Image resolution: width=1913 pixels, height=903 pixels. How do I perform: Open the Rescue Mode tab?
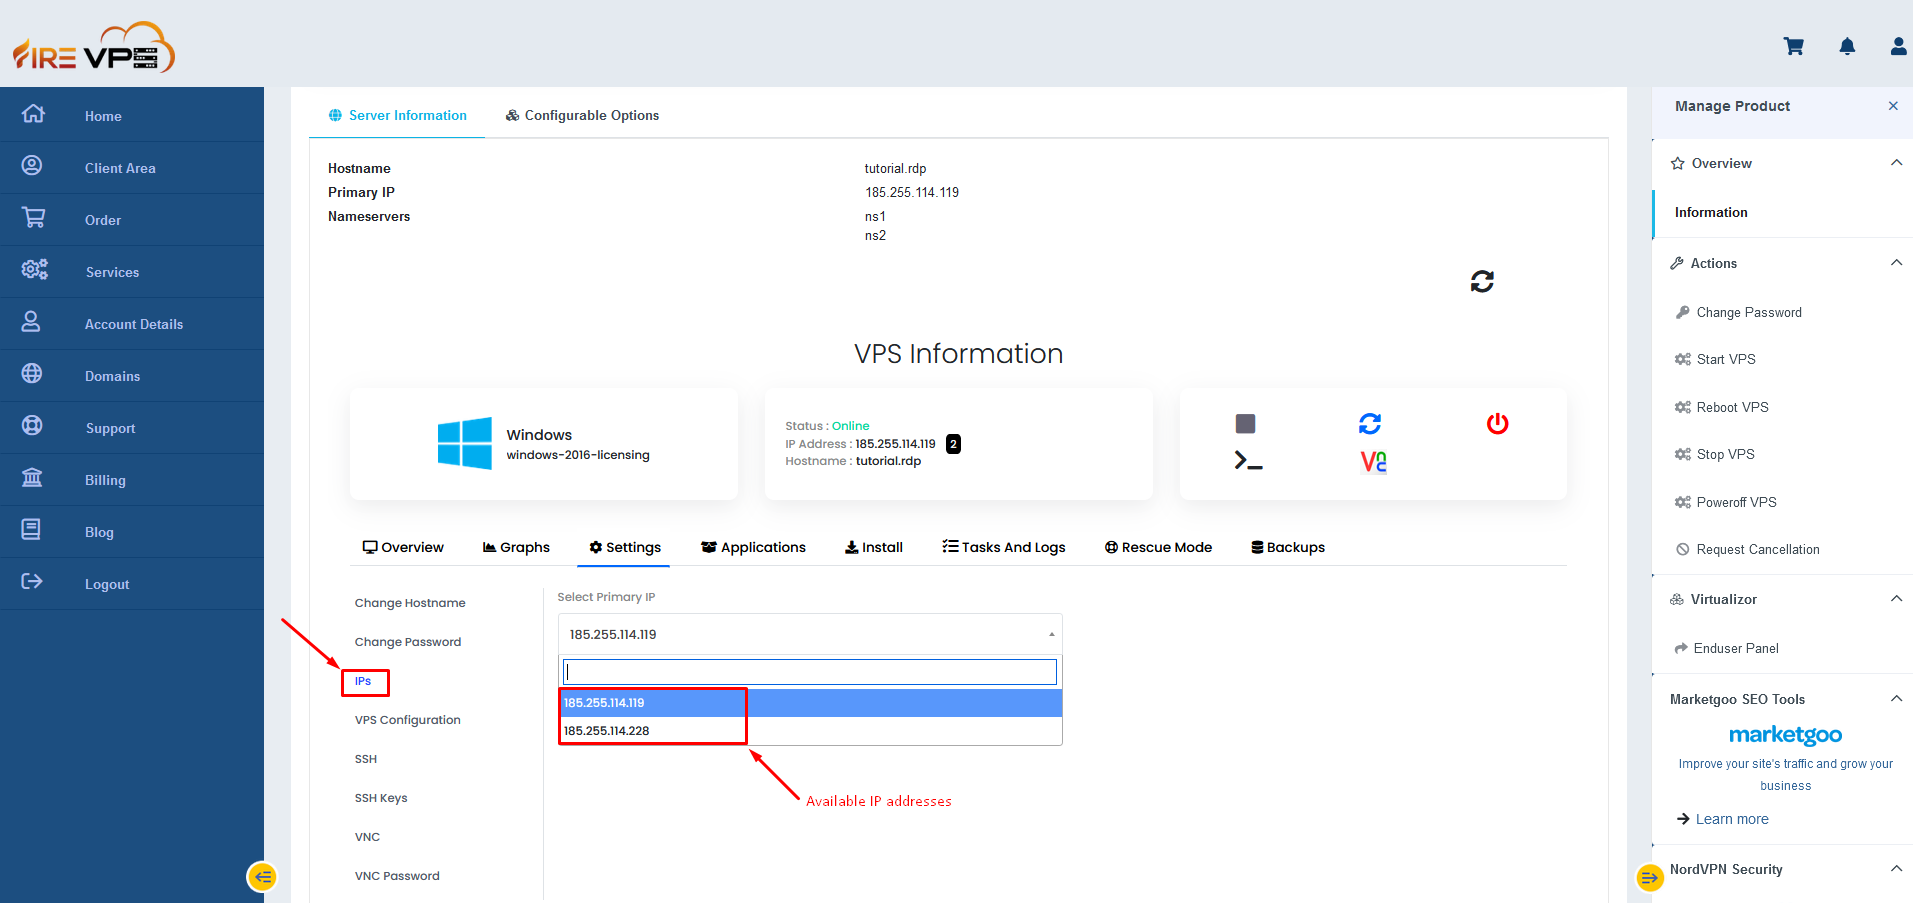1158,547
